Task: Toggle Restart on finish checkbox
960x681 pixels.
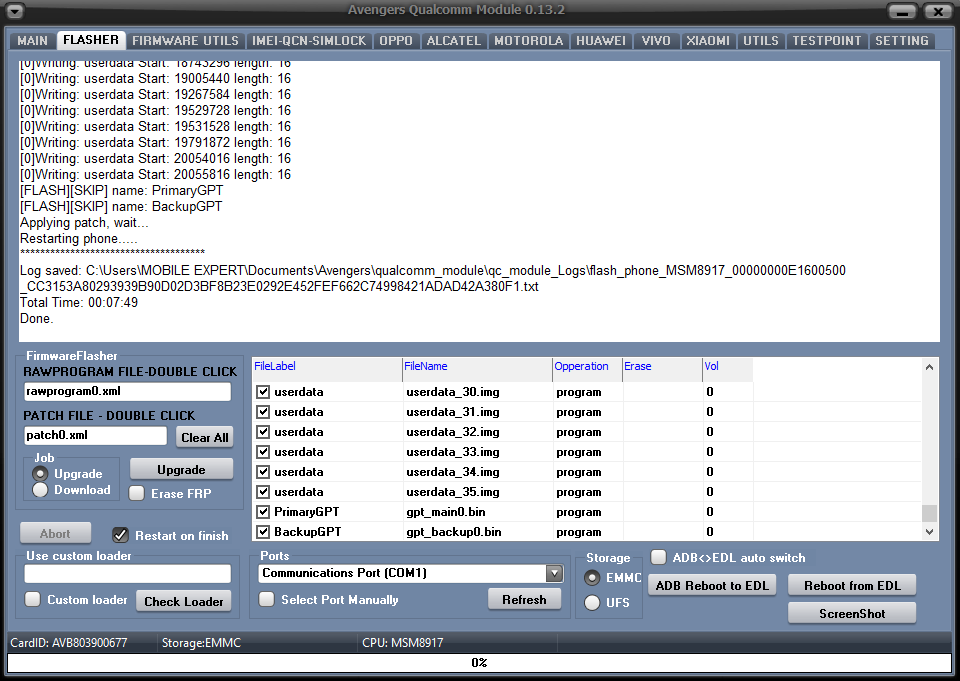Action: 120,535
